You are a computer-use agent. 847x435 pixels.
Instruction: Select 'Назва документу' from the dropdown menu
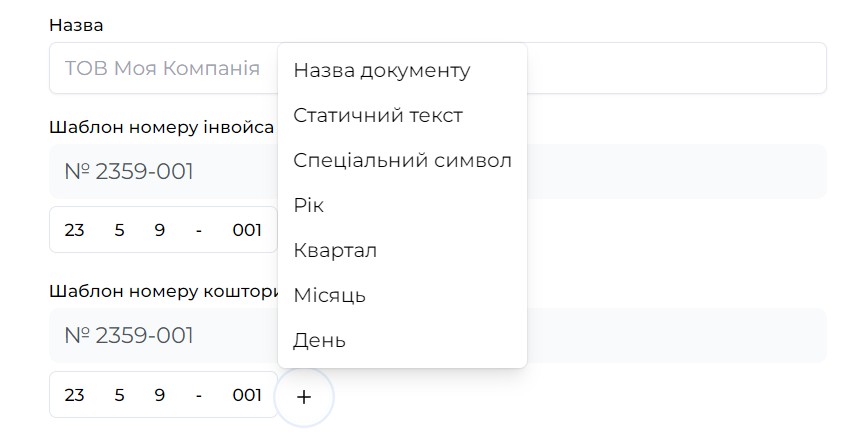[x=381, y=71]
